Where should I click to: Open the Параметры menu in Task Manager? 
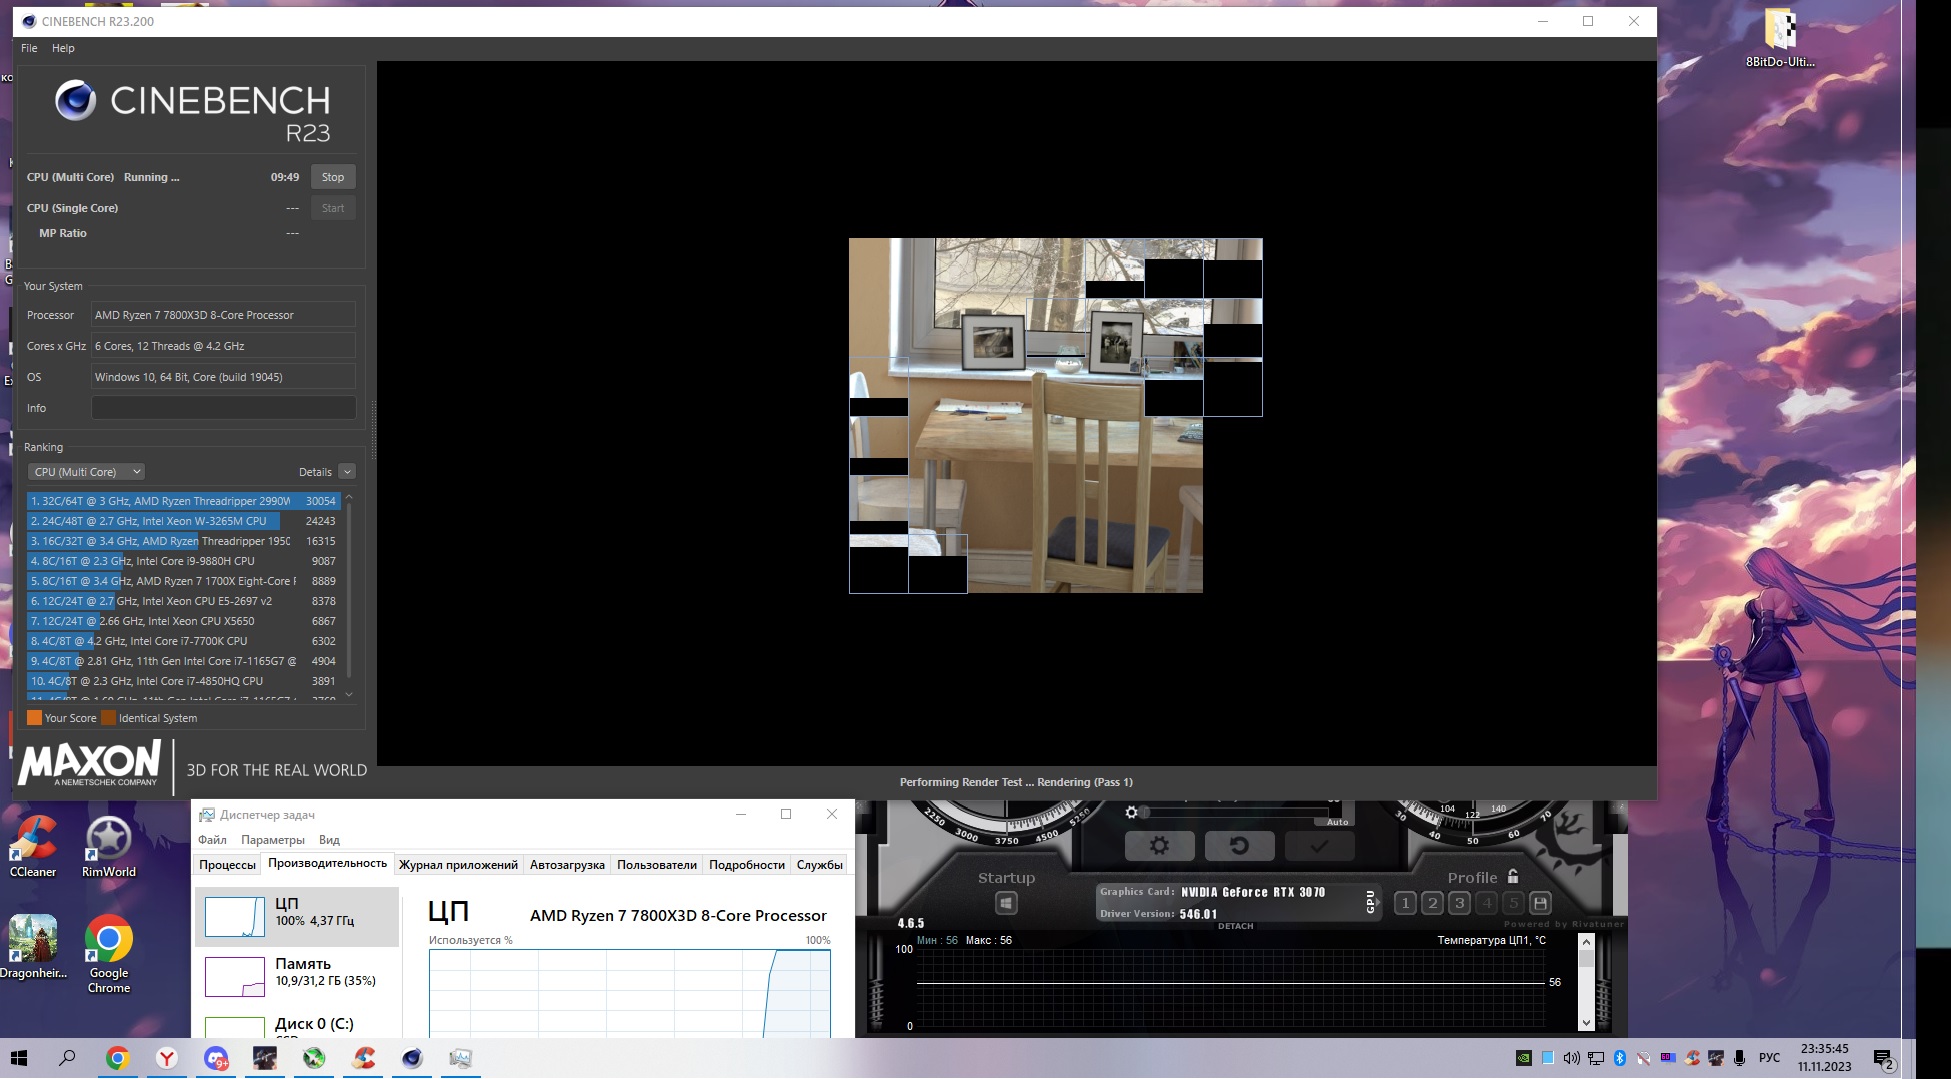coord(273,840)
